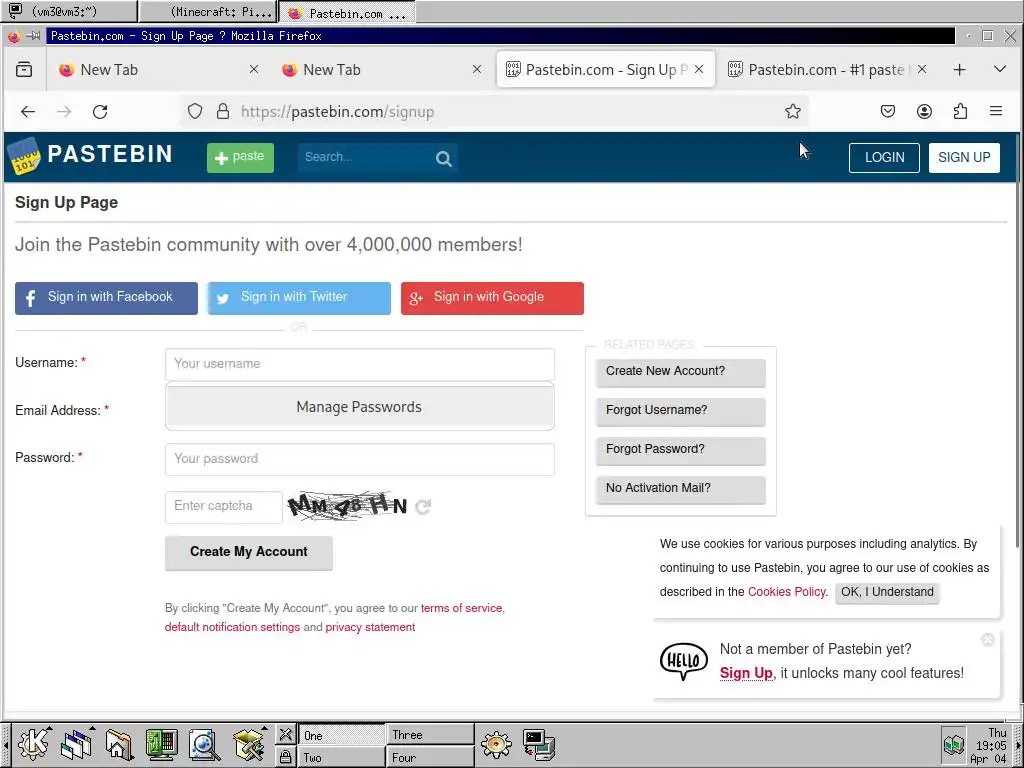Reload the current page
The image size is (1024, 768).
tap(100, 112)
